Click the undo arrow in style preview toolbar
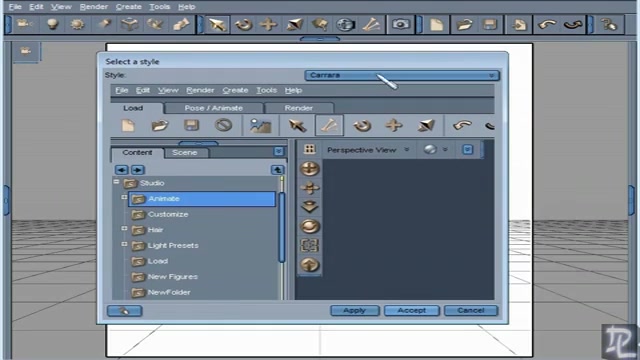 click(x=462, y=125)
